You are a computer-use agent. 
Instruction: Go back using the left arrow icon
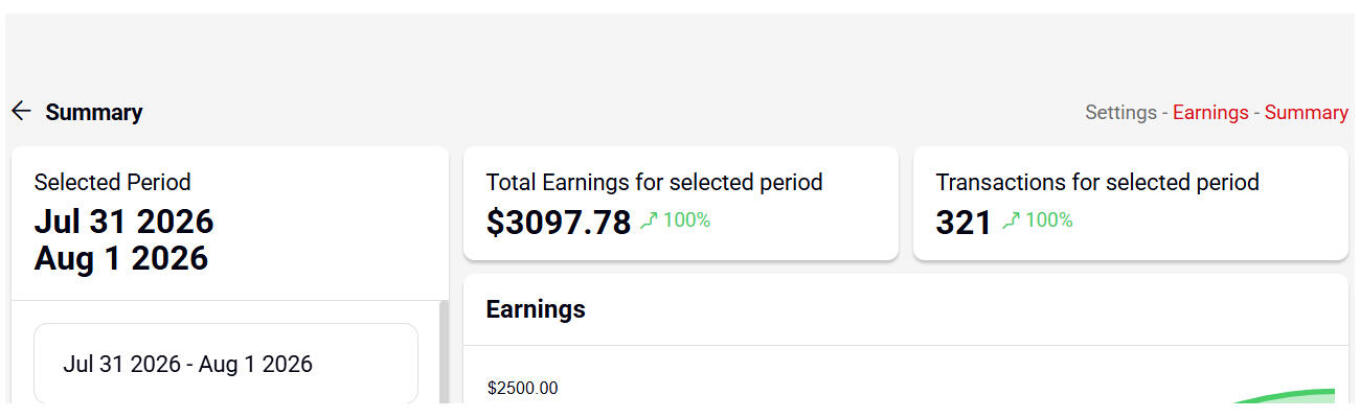tap(21, 111)
